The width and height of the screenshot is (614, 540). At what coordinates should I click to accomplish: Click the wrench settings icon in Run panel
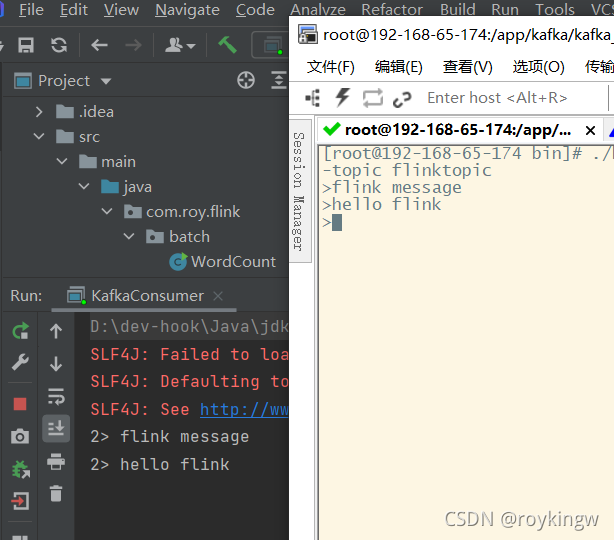(x=20, y=362)
